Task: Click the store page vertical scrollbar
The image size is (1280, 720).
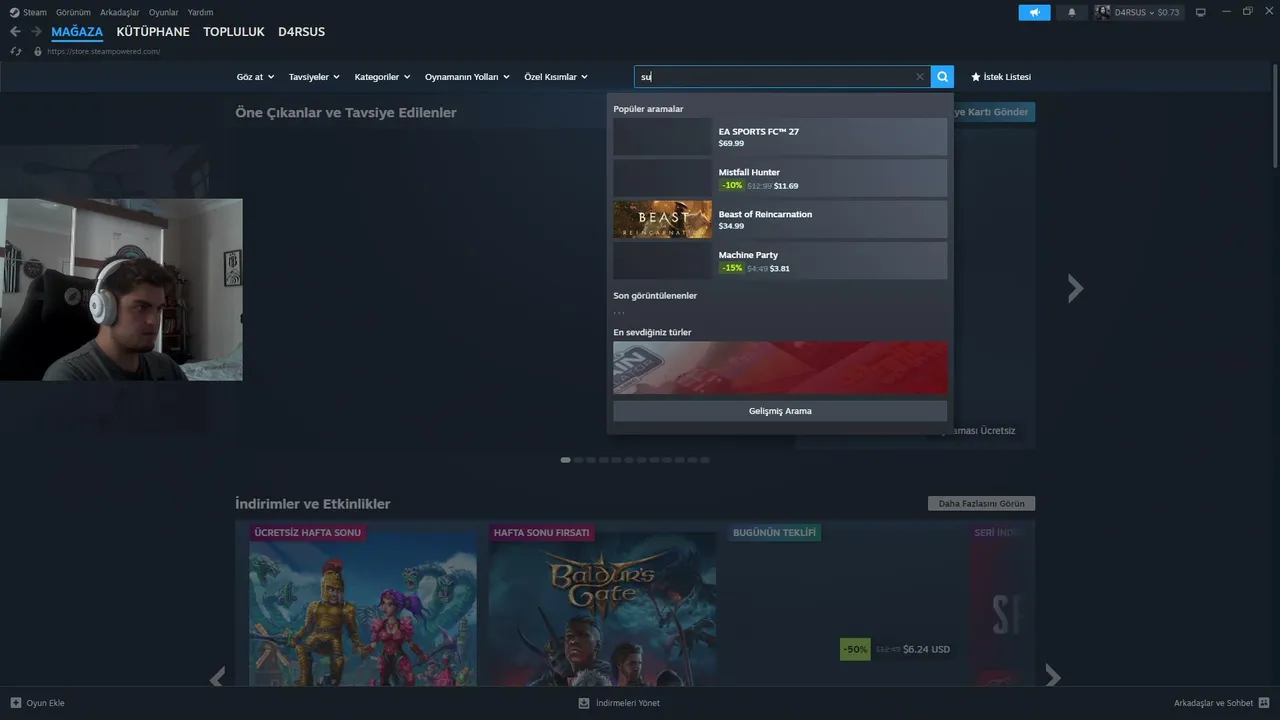Action: point(1275,116)
